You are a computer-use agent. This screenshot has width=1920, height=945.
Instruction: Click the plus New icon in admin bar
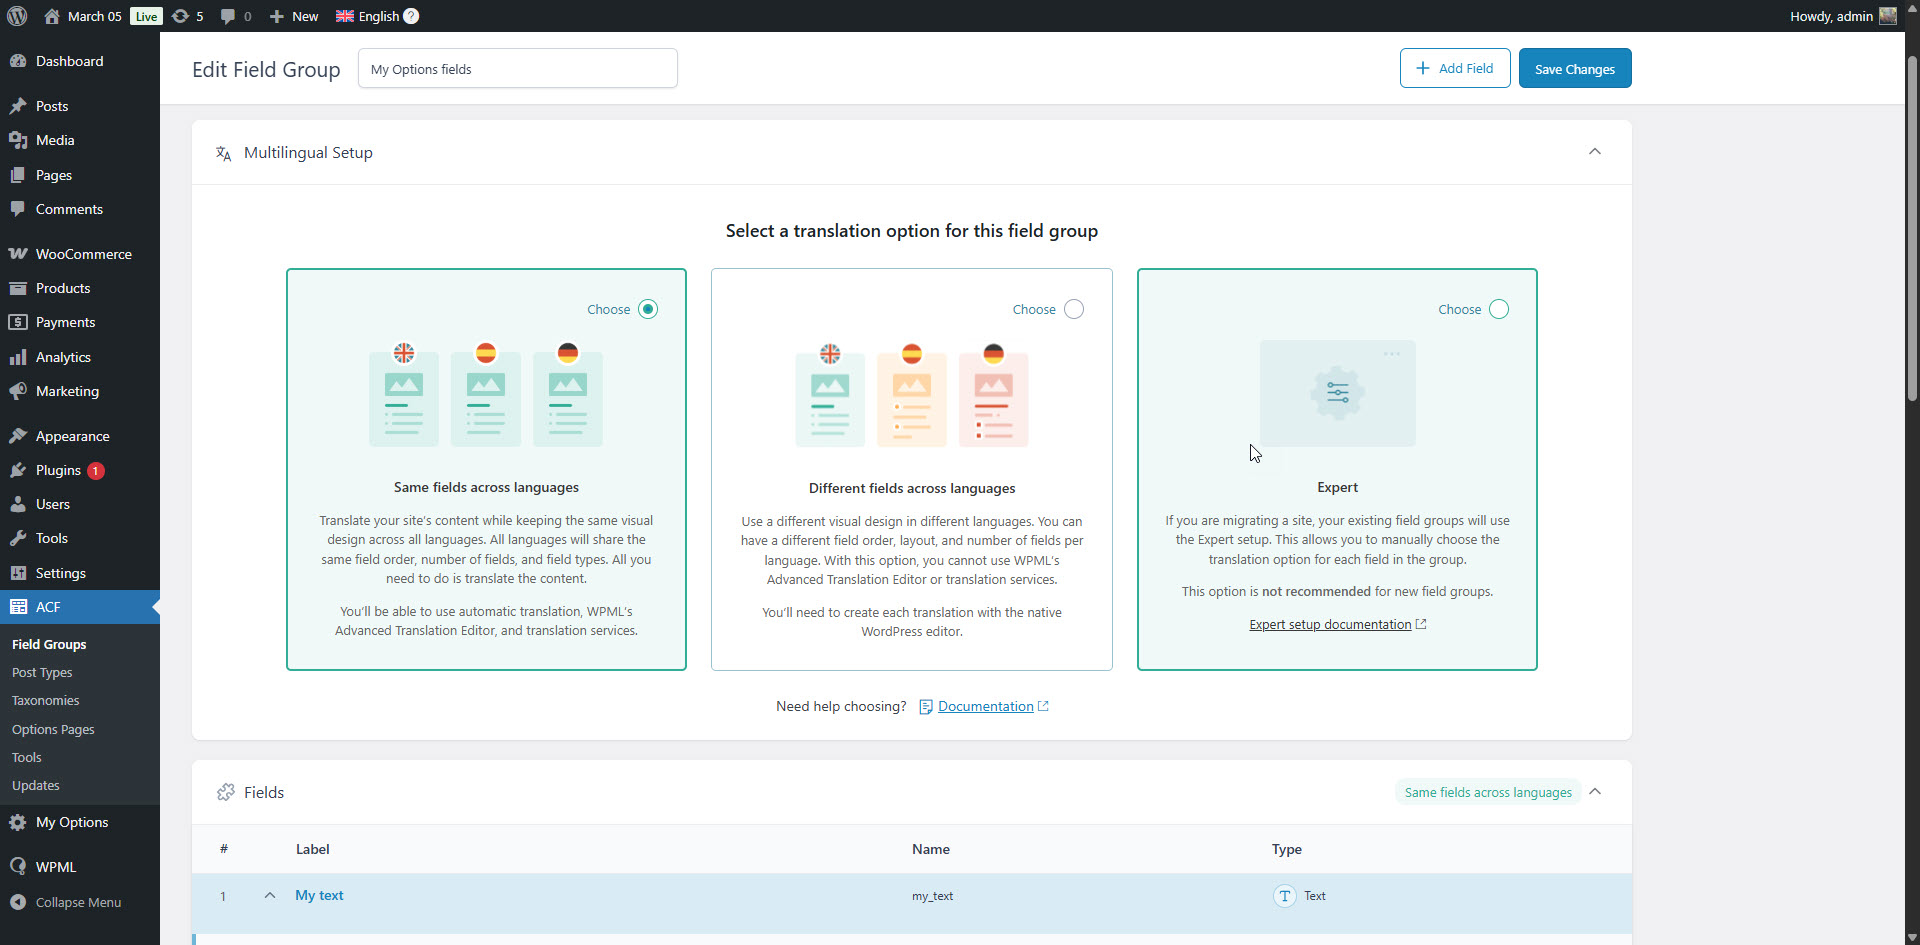(x=277, y=16)
